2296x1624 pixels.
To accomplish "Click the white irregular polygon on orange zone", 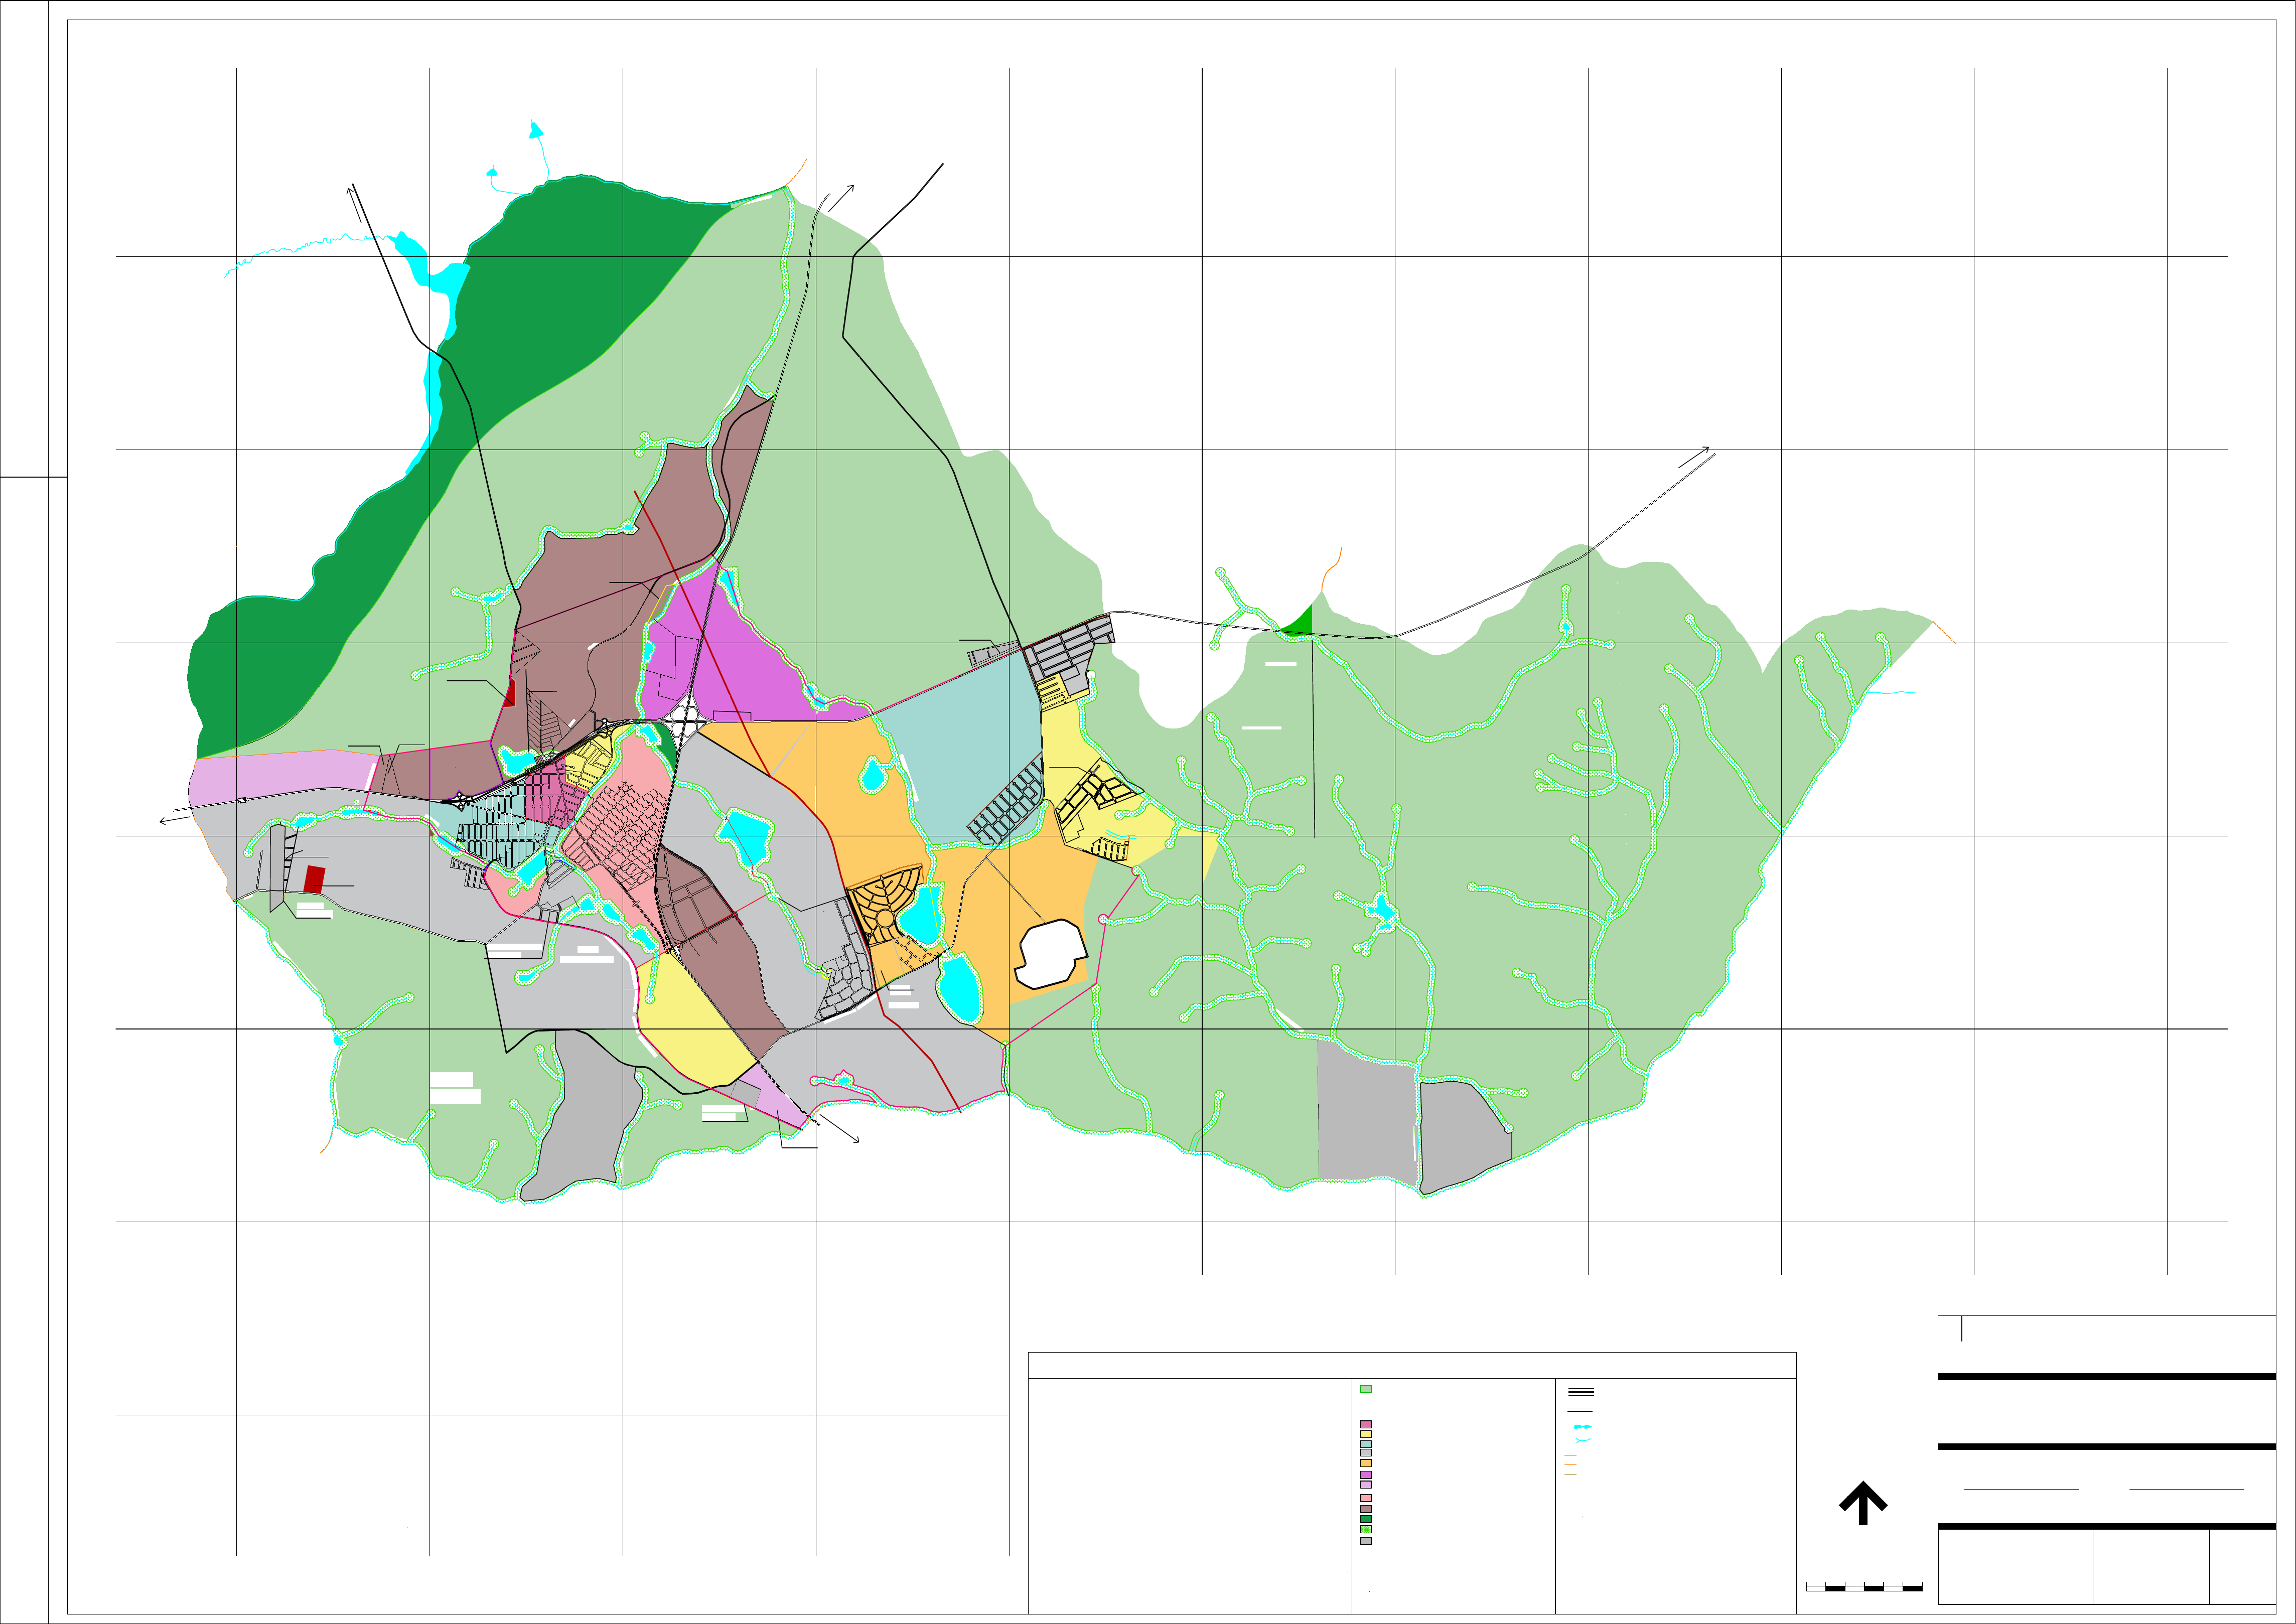I will [1050, 954].
